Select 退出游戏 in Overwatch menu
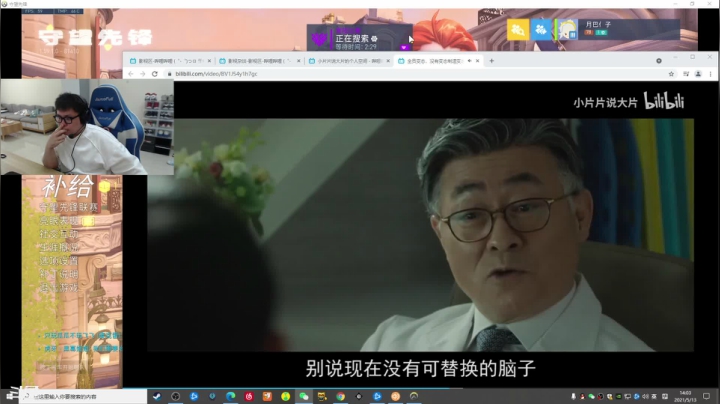This screenshot has width=720, height=404. click(59, 287)
